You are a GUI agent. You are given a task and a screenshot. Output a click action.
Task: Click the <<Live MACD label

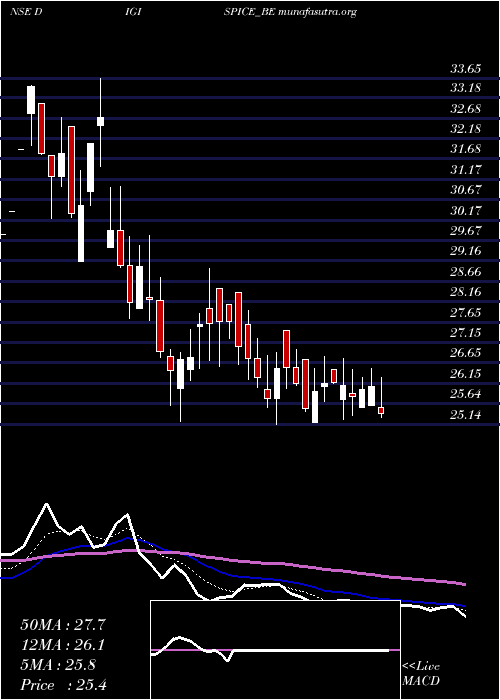421,674
